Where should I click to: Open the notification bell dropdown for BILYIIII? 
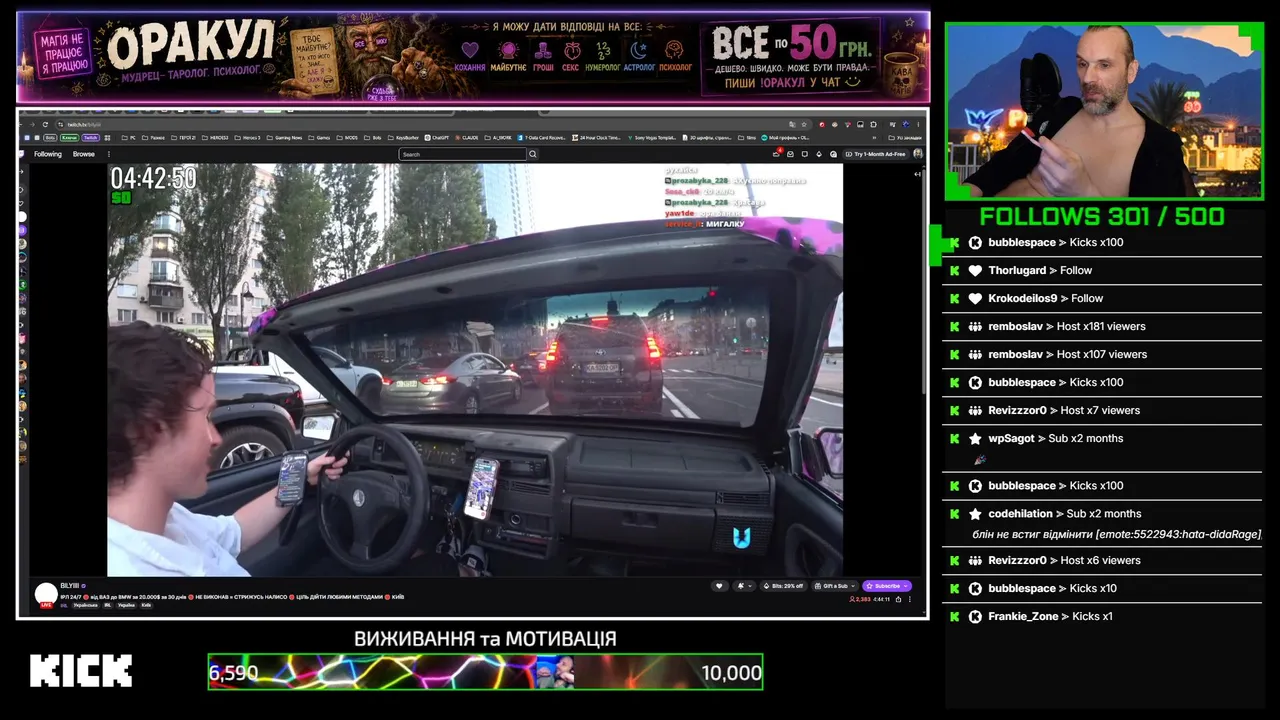point(744,586)
